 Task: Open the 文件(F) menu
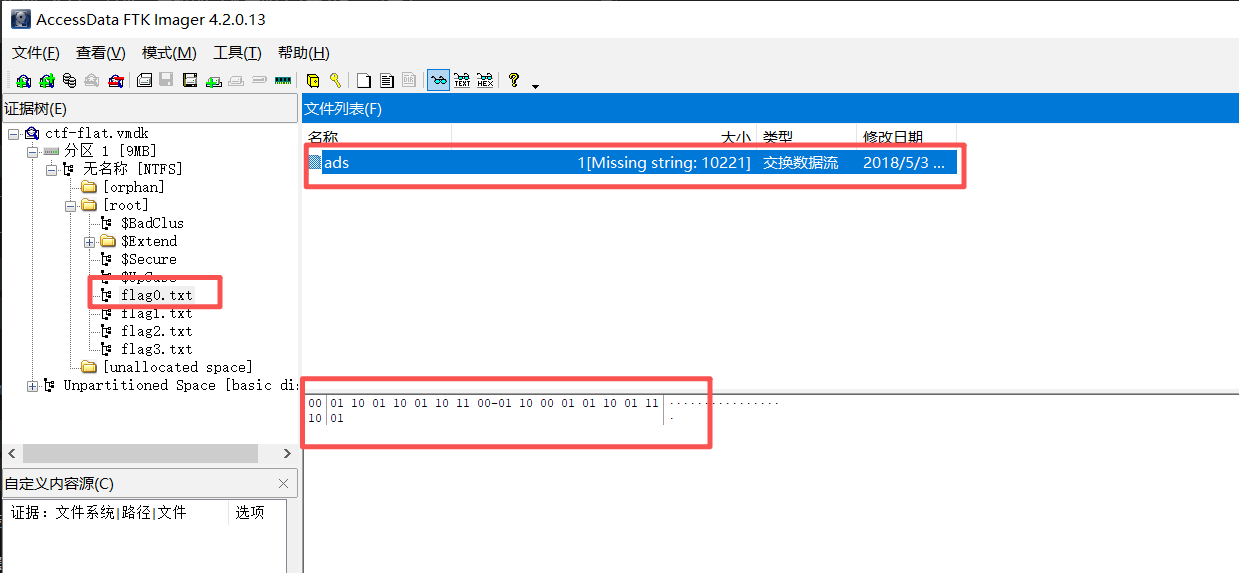coord(36,53)
